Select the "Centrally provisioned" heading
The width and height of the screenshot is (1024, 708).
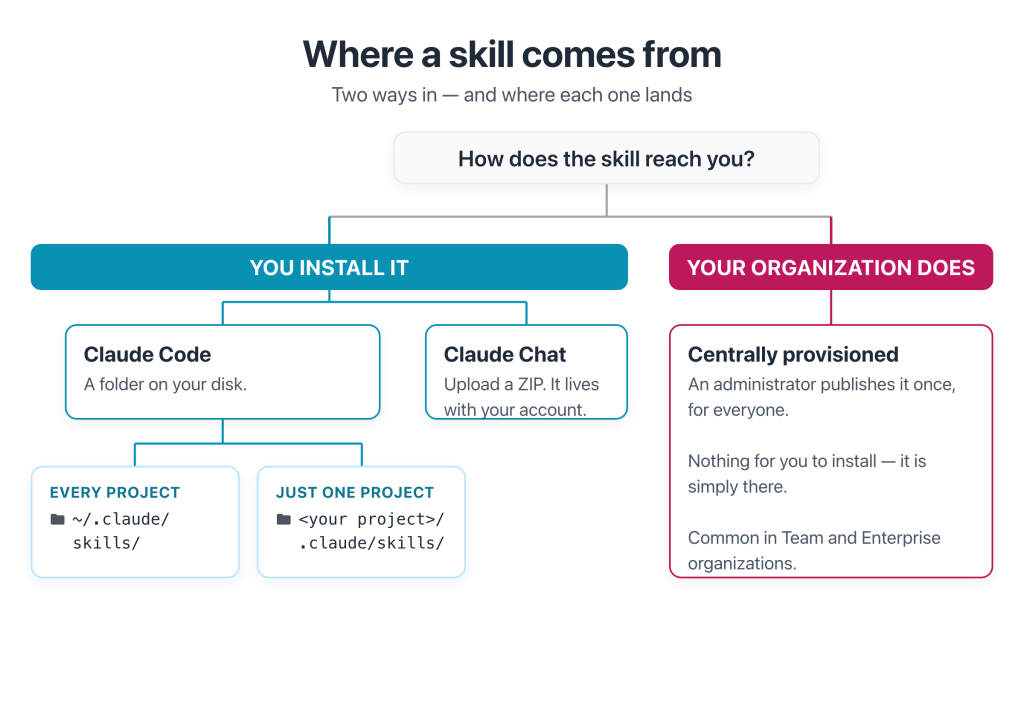[793, 354]
